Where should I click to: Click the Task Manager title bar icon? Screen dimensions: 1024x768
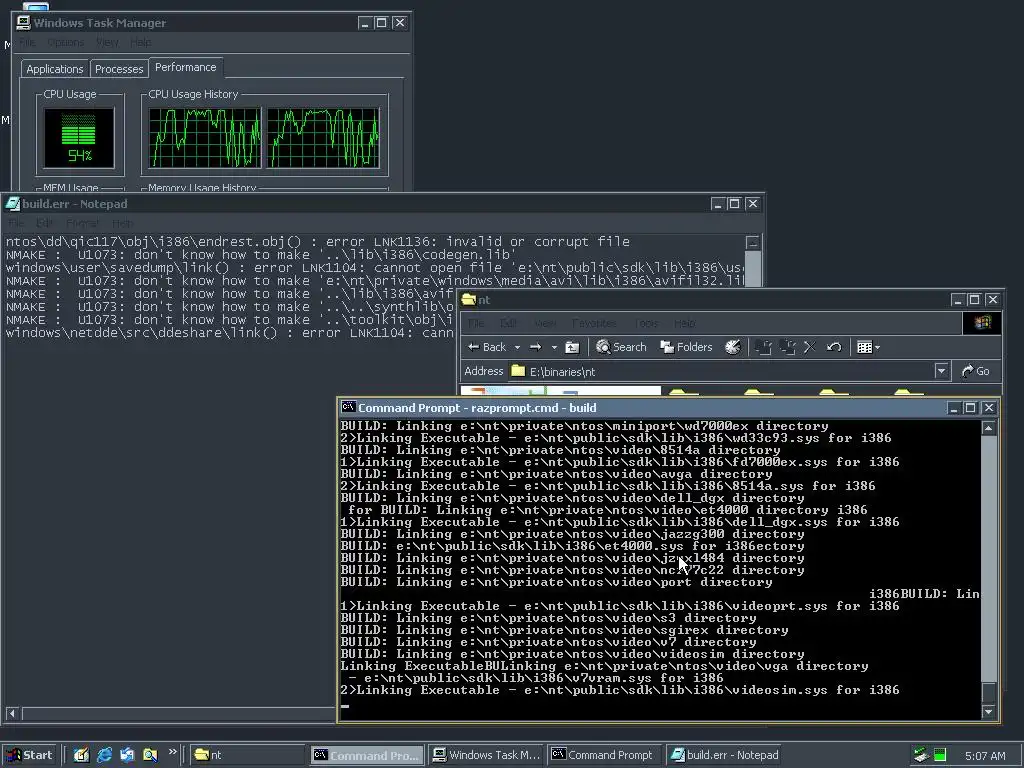point(23,23)
